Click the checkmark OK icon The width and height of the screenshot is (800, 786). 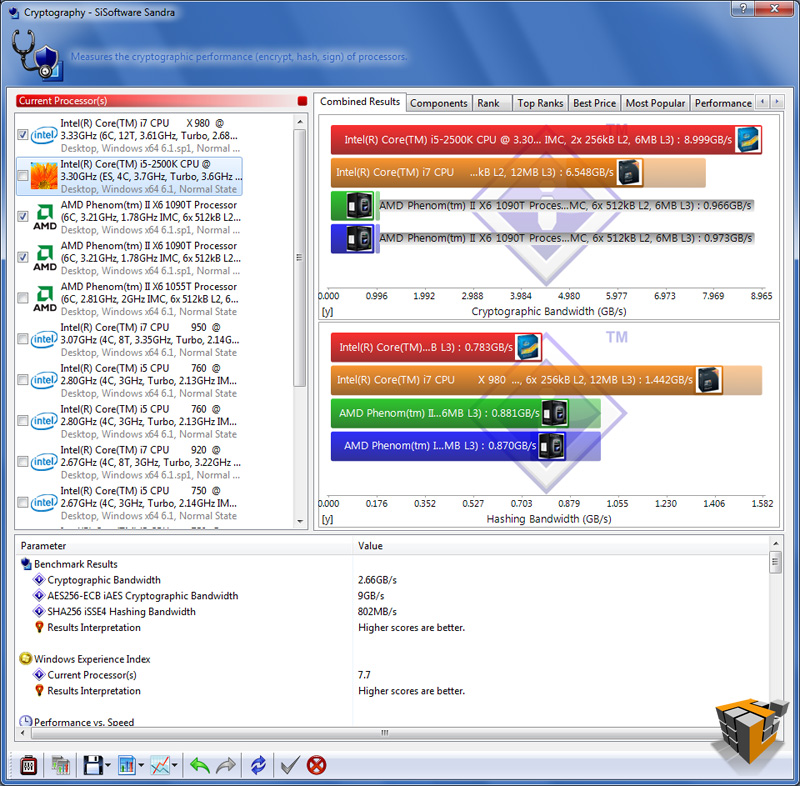point(290,765)
